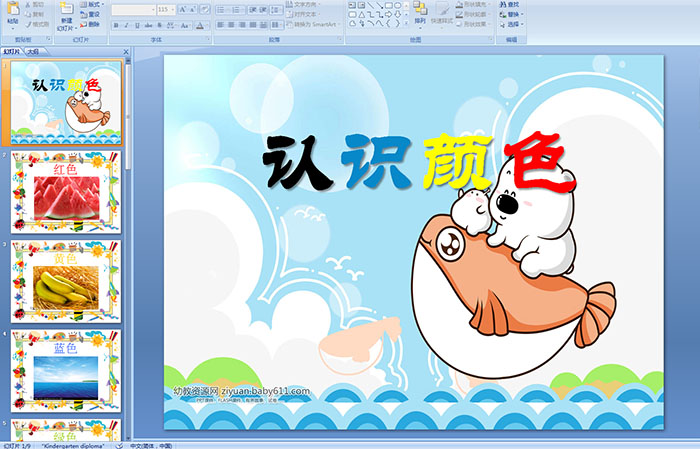Click the thumbnail pane vertical scrollbar

coord(129,248)
